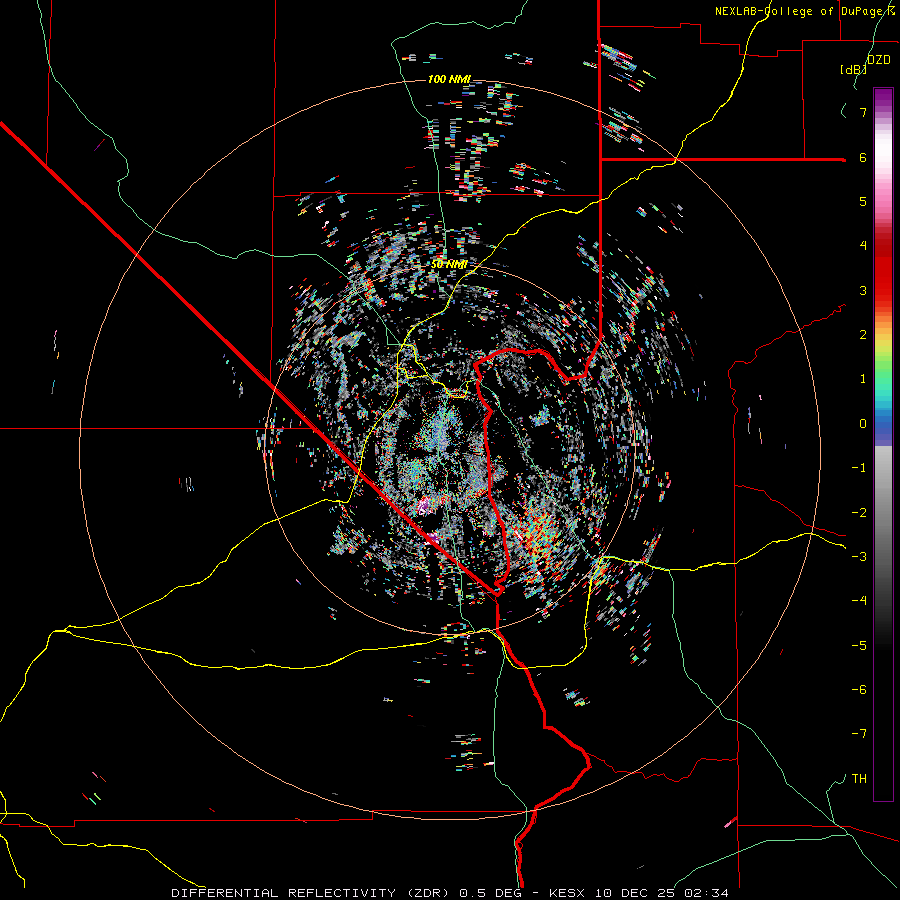Screen dimensions: 900x900
Task: Click the [dB] unit label
Action: 852,69
